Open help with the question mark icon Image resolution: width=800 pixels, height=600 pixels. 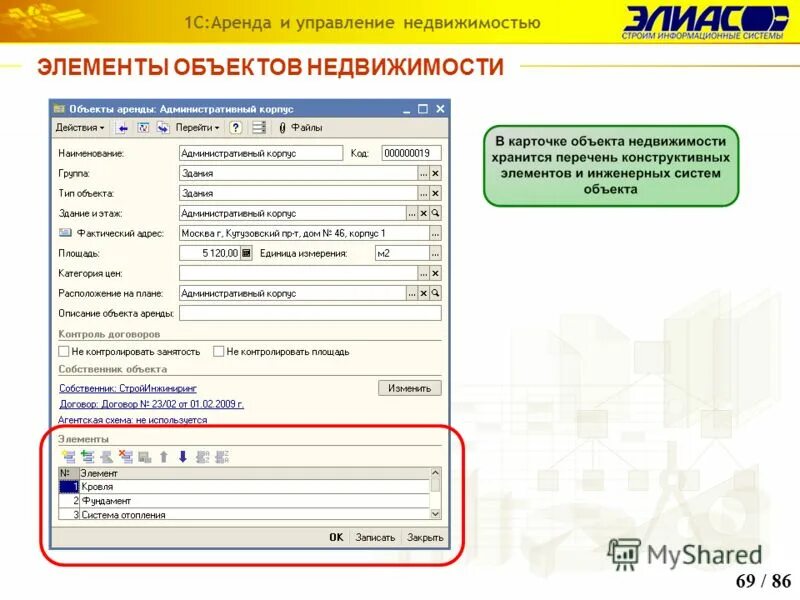(235, 128)
